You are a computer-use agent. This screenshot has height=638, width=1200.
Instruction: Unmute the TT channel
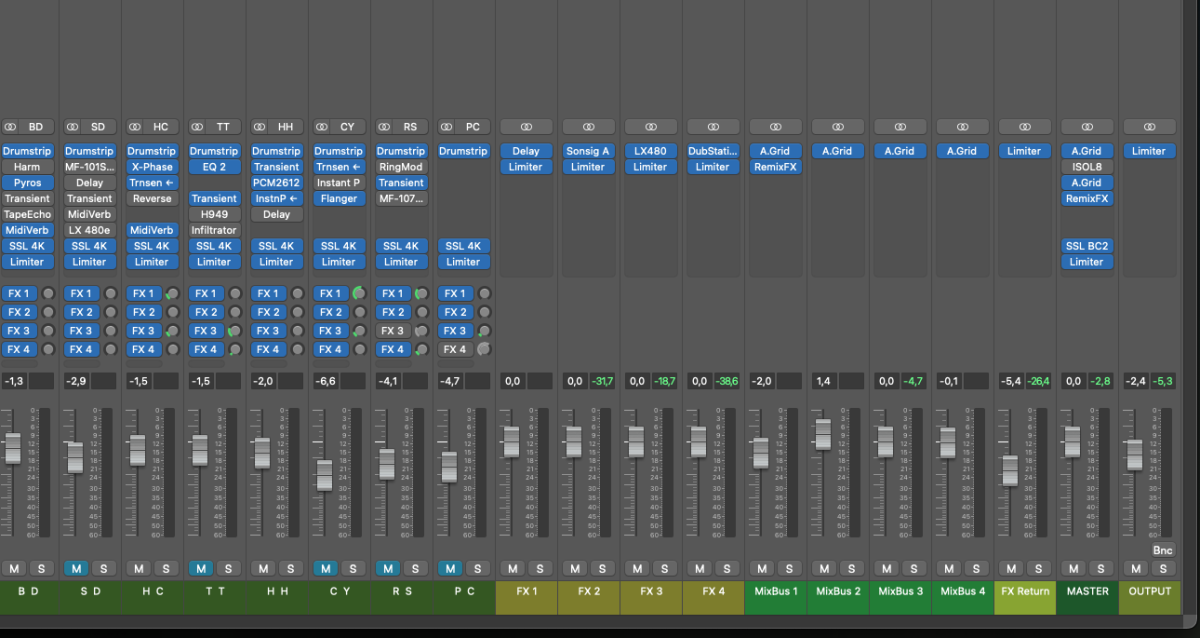point(201,568)
